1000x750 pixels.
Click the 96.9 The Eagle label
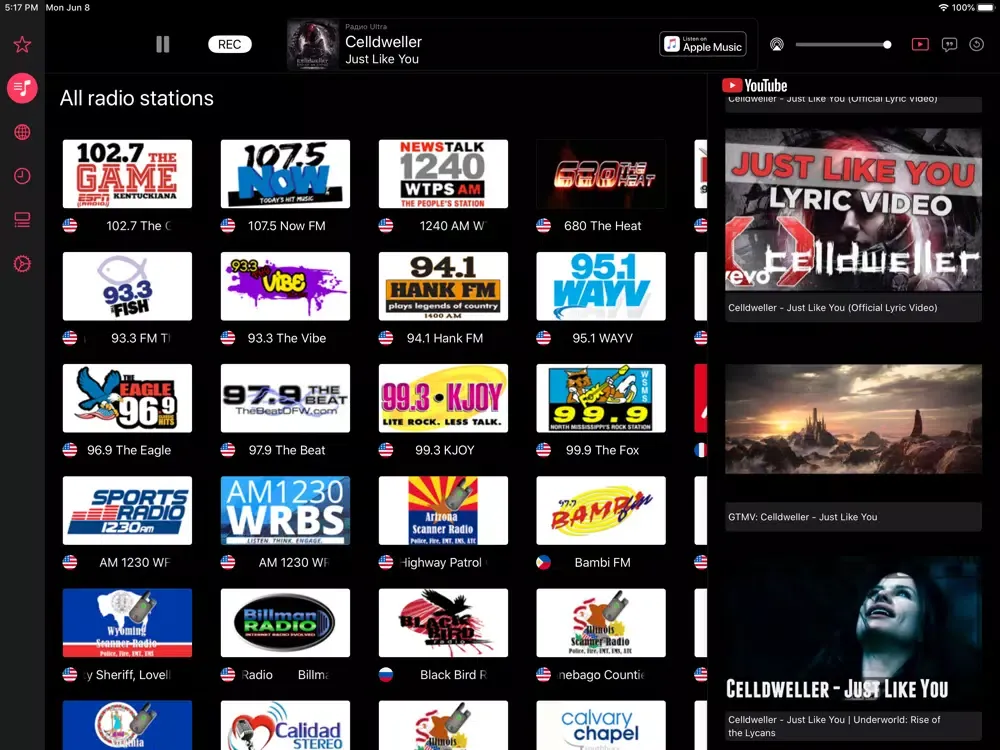pos(129,450)
